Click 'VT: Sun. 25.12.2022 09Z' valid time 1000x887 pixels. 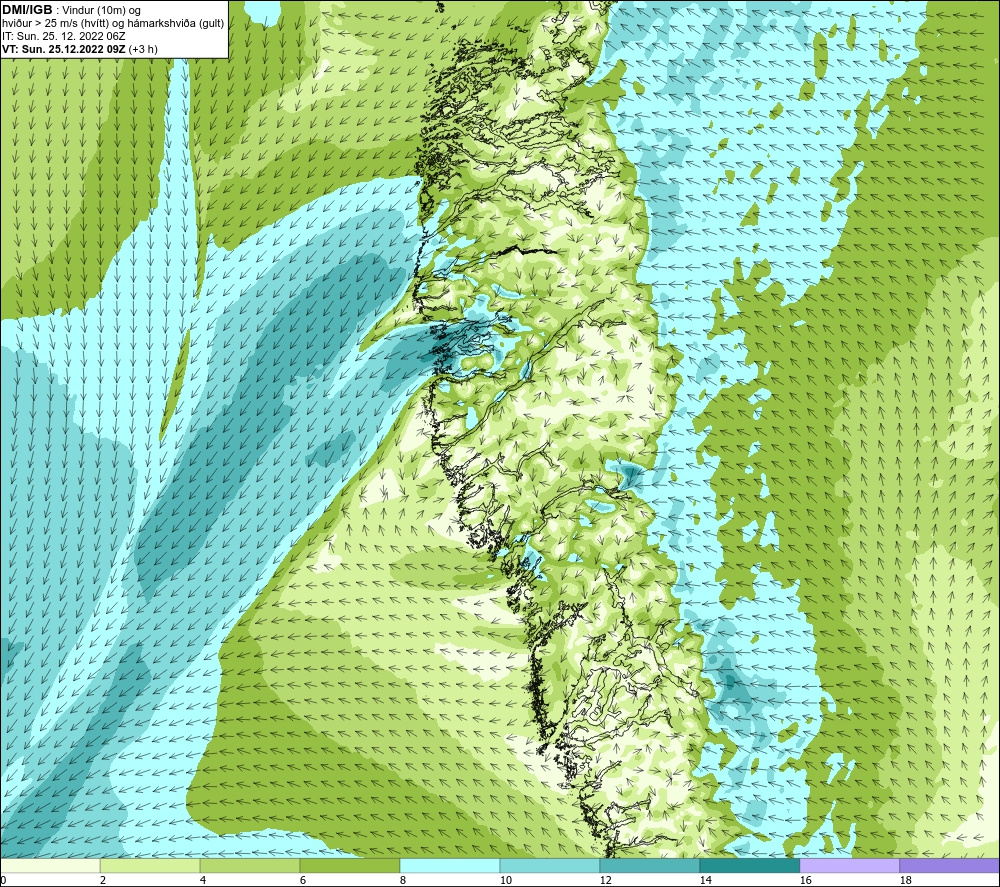coord(64,49)
